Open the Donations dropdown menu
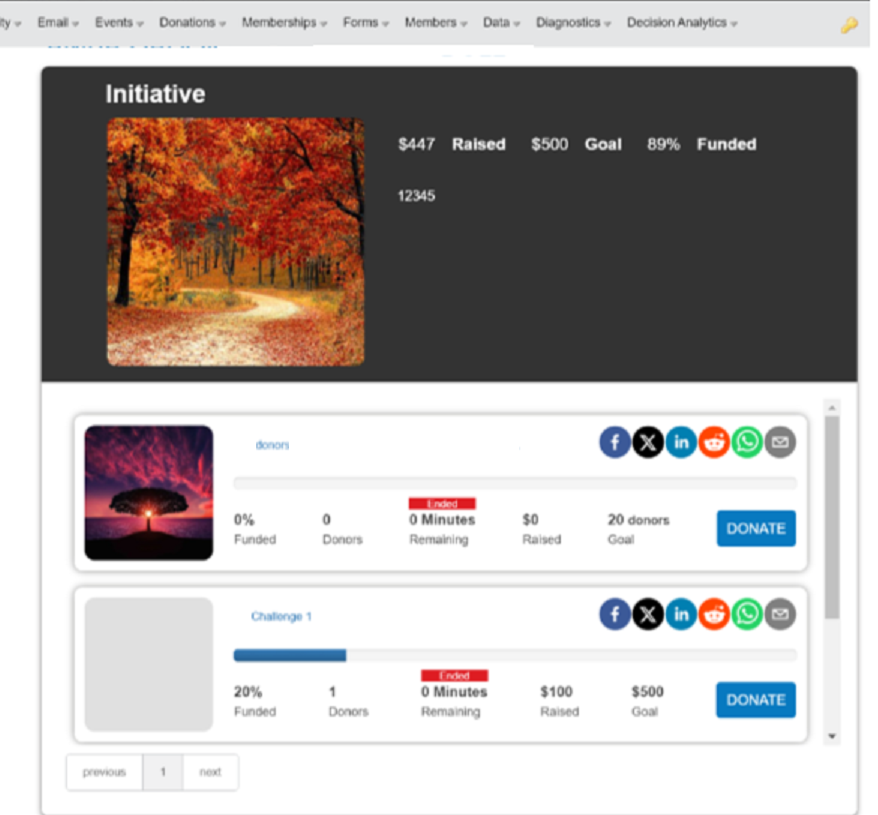Screen dimensions: 878x815 click(x=192, y=22)
